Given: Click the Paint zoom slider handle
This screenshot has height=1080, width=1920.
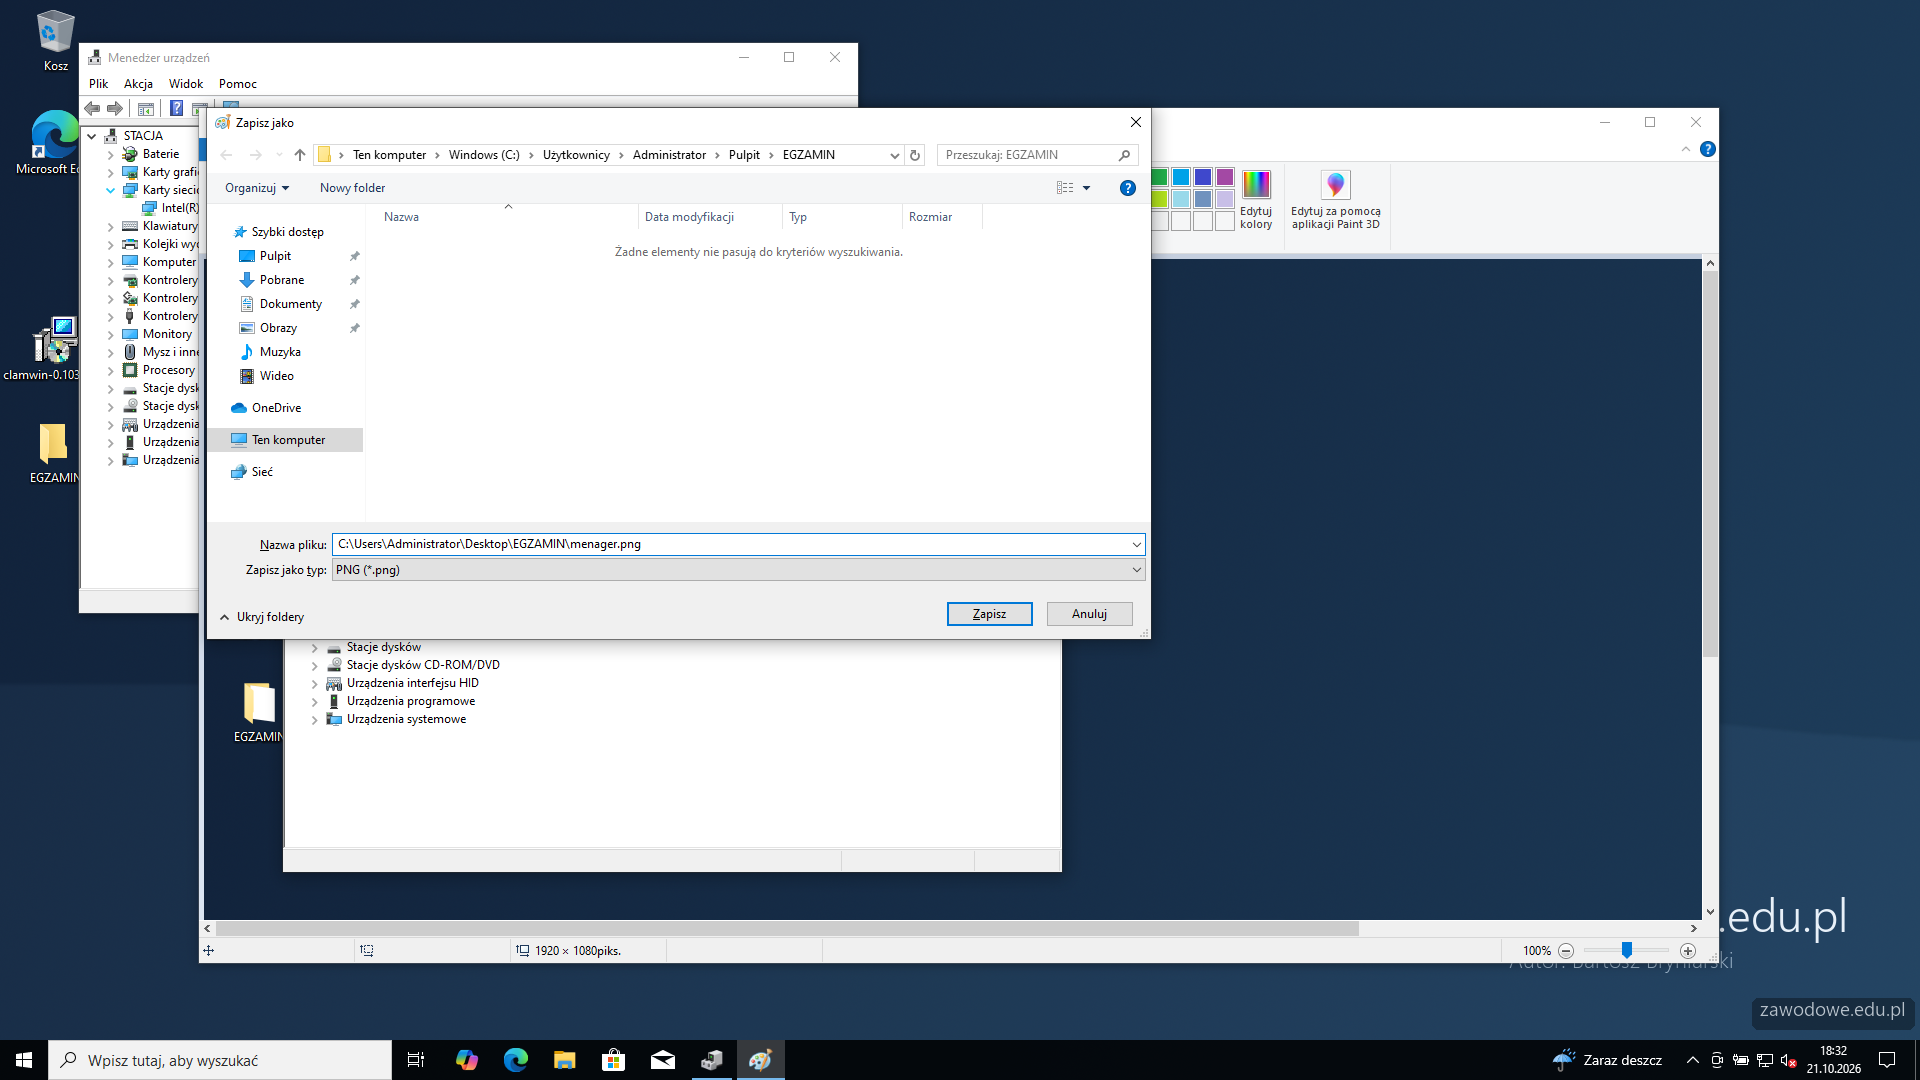Looking at the screenshot, I should [x=1627, y=950].
